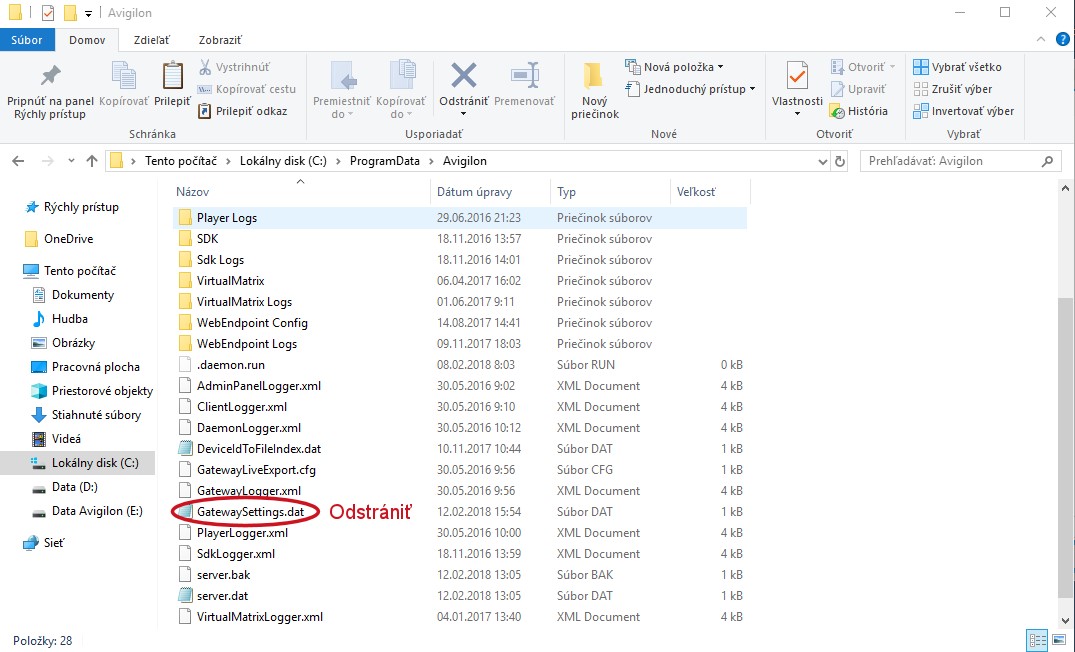The image size is (1075, 652).
Task: Open Rýchly prístup in navigation pane
Action: coord(81,207)
